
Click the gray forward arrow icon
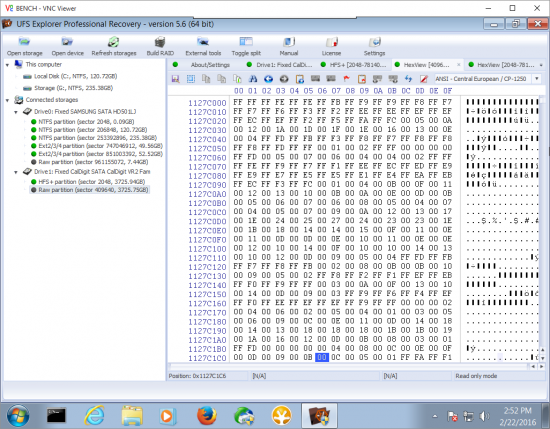[x=284, y=79]
